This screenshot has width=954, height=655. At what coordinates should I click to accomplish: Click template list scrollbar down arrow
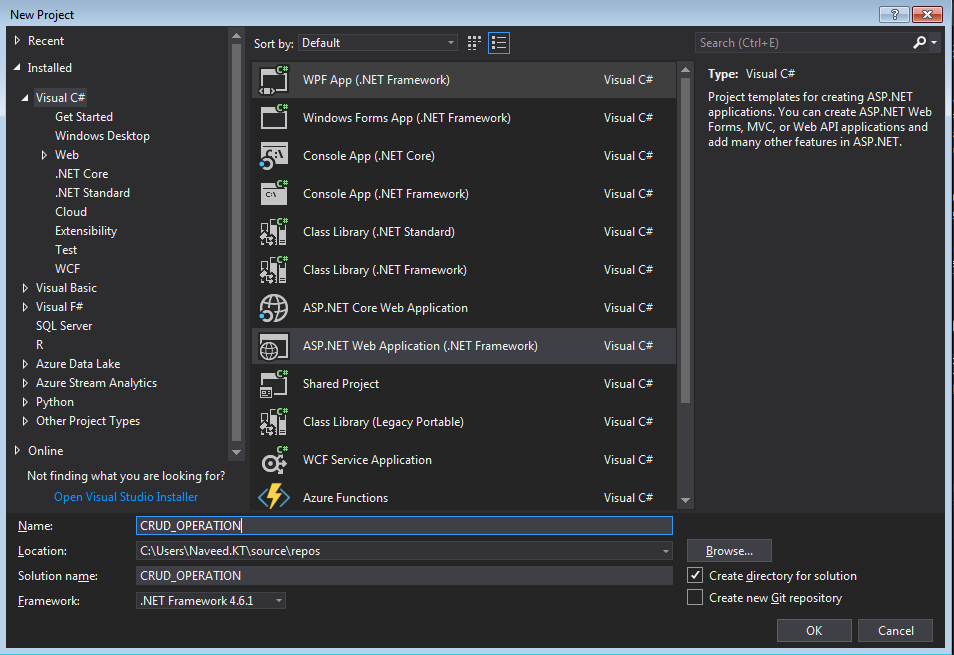click(686, 501)
